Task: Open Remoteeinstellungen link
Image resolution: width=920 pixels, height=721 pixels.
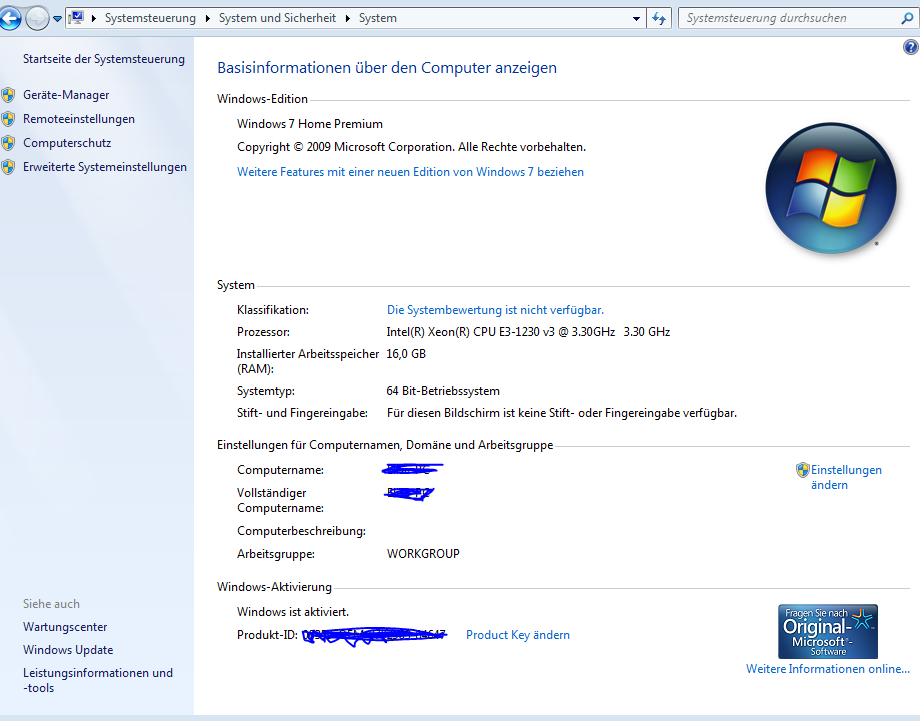Action: coord(79,119)
